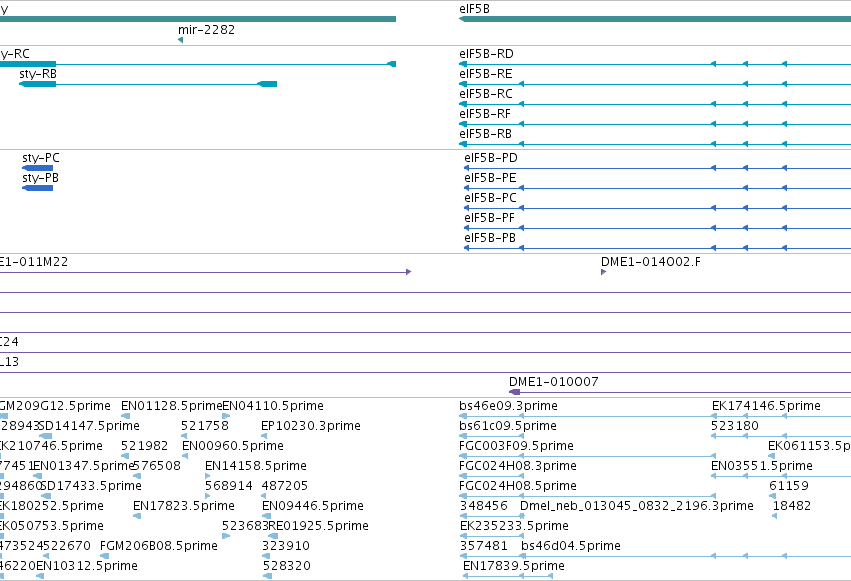
Task: Click feature 568914
Action: pos(229,486)
